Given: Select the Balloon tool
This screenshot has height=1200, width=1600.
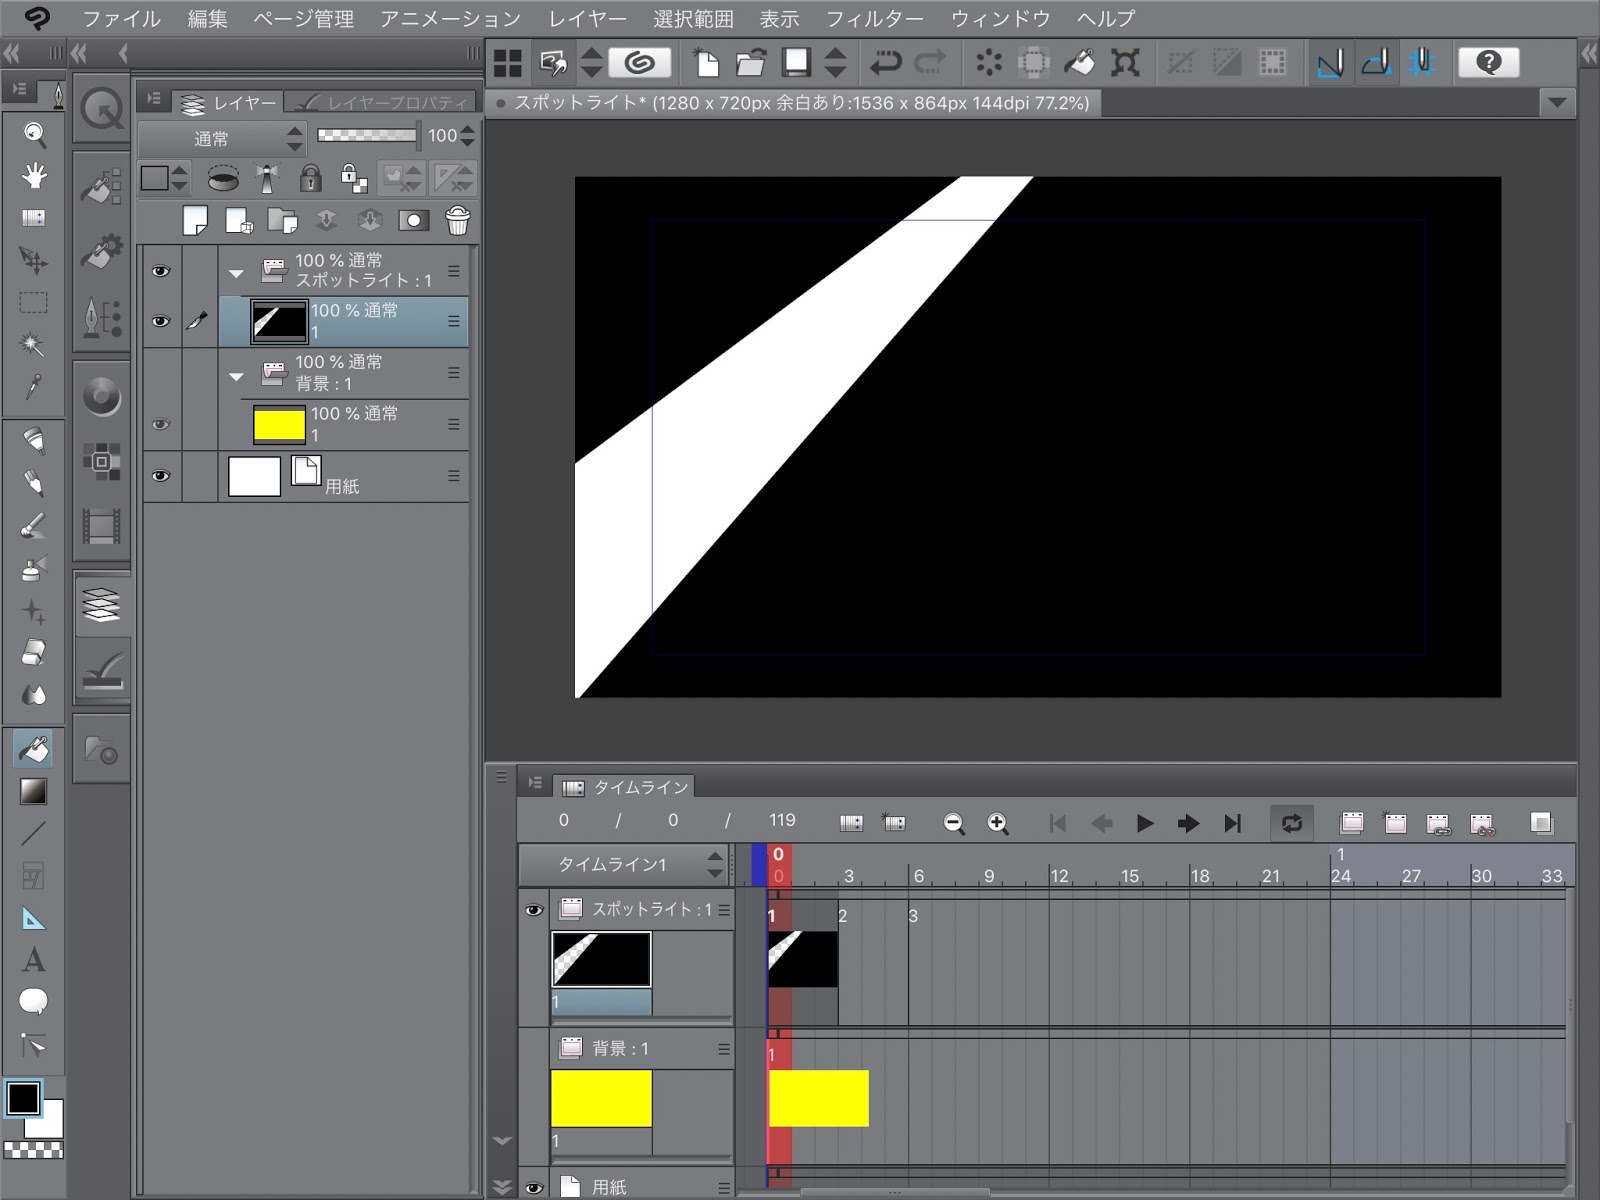Looking at the screenshot, I should coord(34,1001).
